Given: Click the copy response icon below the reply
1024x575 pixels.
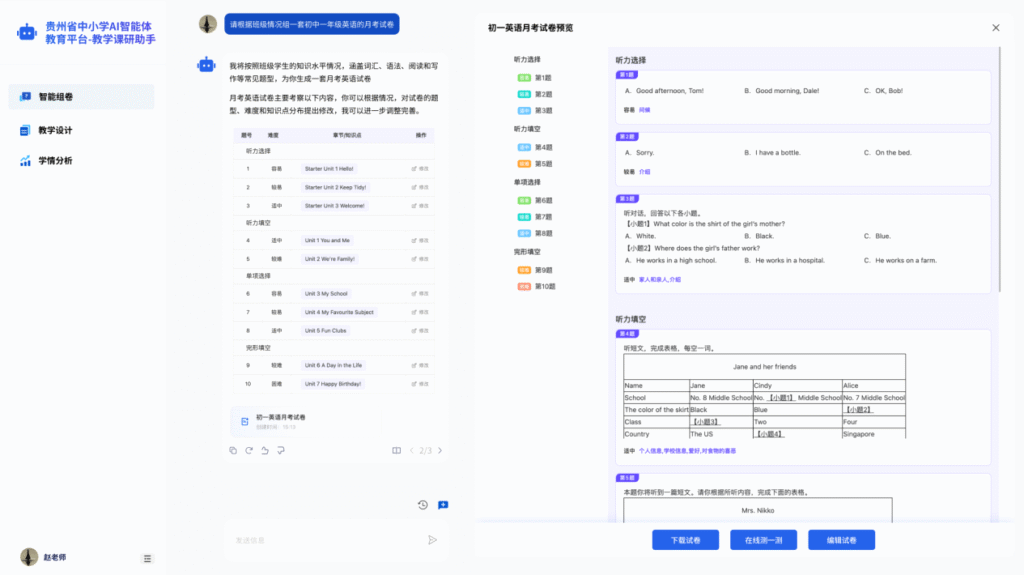Looking at the screenshot, I should coord(233,450).
